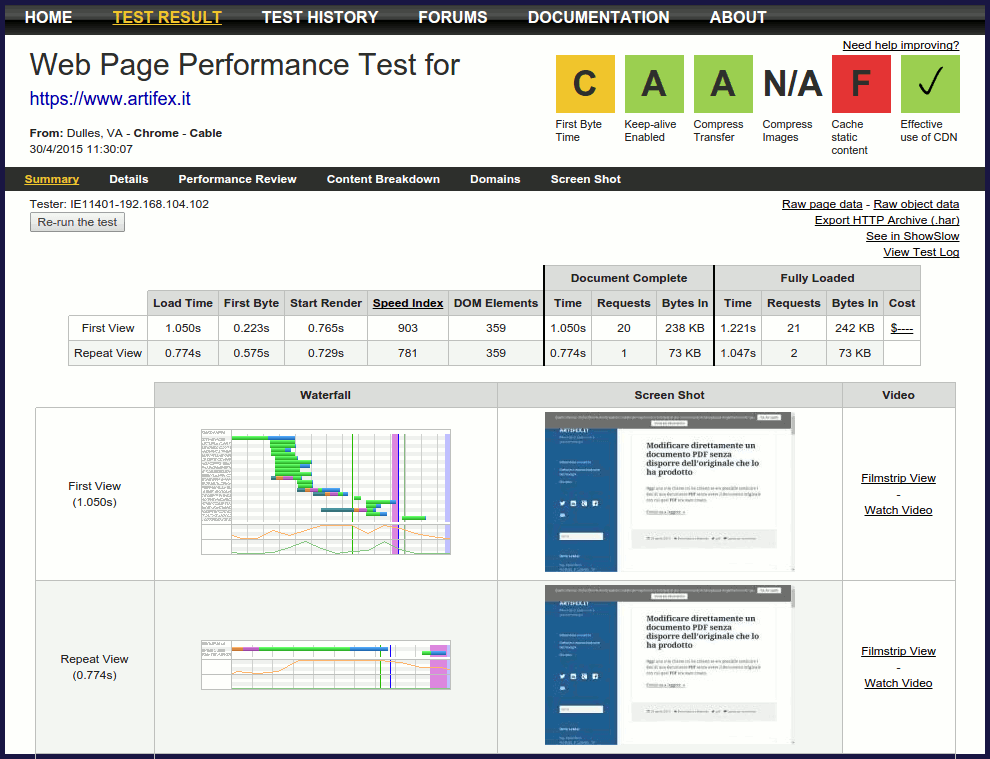Click the First View Load Time value 1.050s
This screenshot has width=990, height=759.
pos(183,328)
